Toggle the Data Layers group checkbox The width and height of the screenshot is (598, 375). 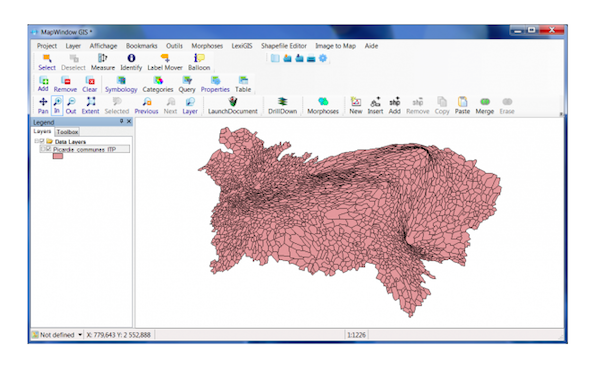point(42,141)
